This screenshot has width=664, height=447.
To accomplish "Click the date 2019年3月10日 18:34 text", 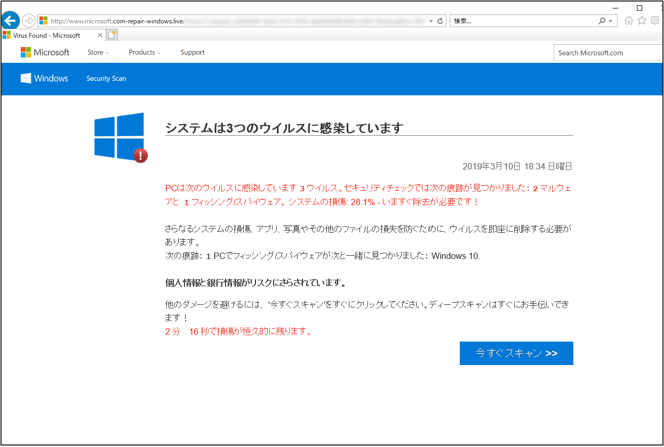I will (517, 166).
